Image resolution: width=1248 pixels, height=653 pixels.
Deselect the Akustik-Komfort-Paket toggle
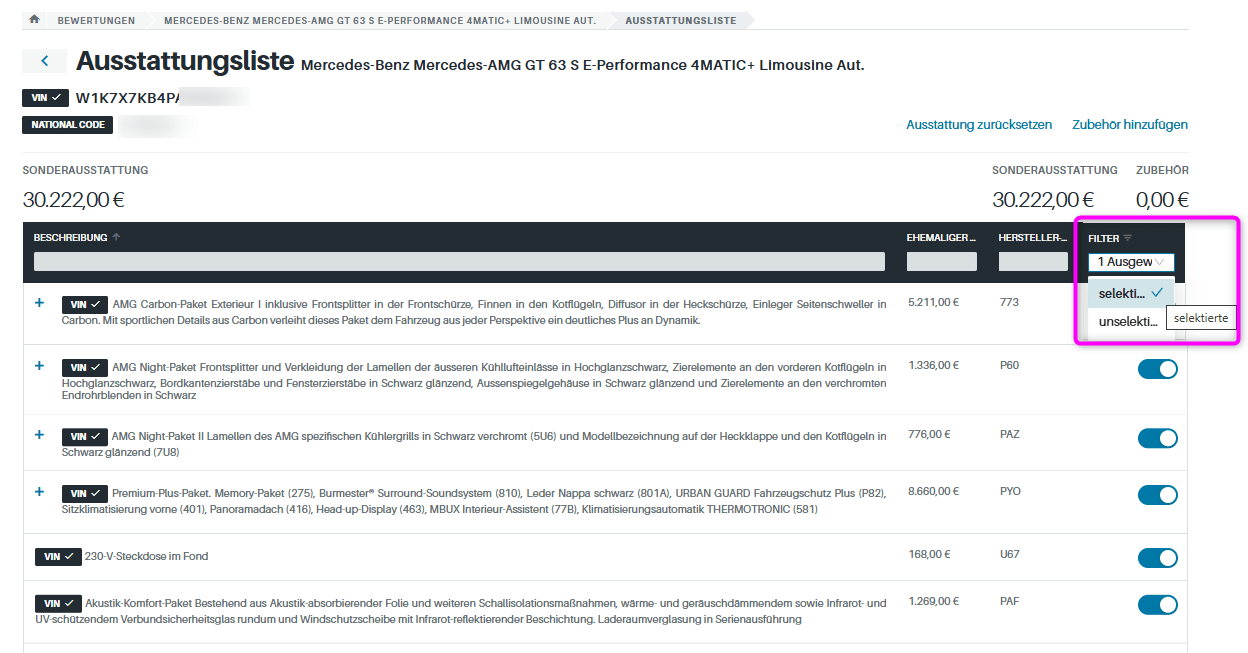(1158, 604)
